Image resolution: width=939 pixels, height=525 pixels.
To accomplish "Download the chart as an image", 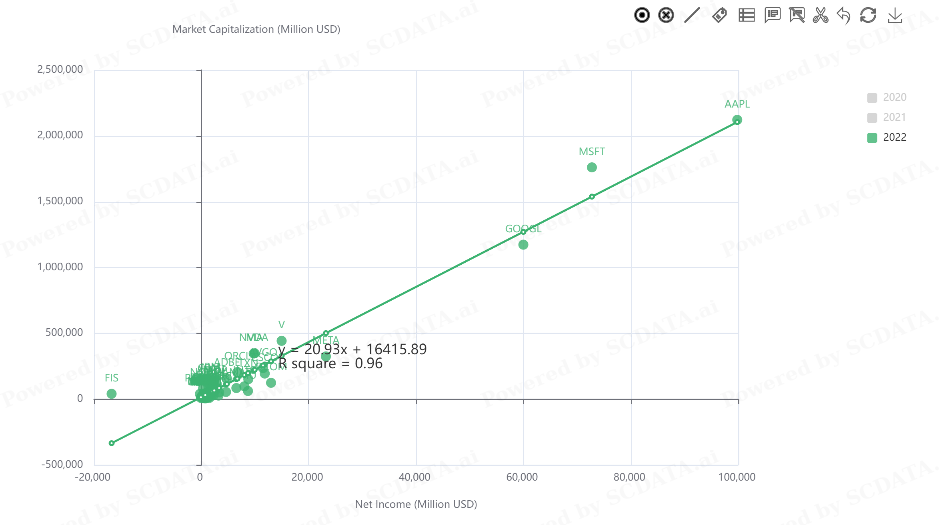I will [895, 15].
